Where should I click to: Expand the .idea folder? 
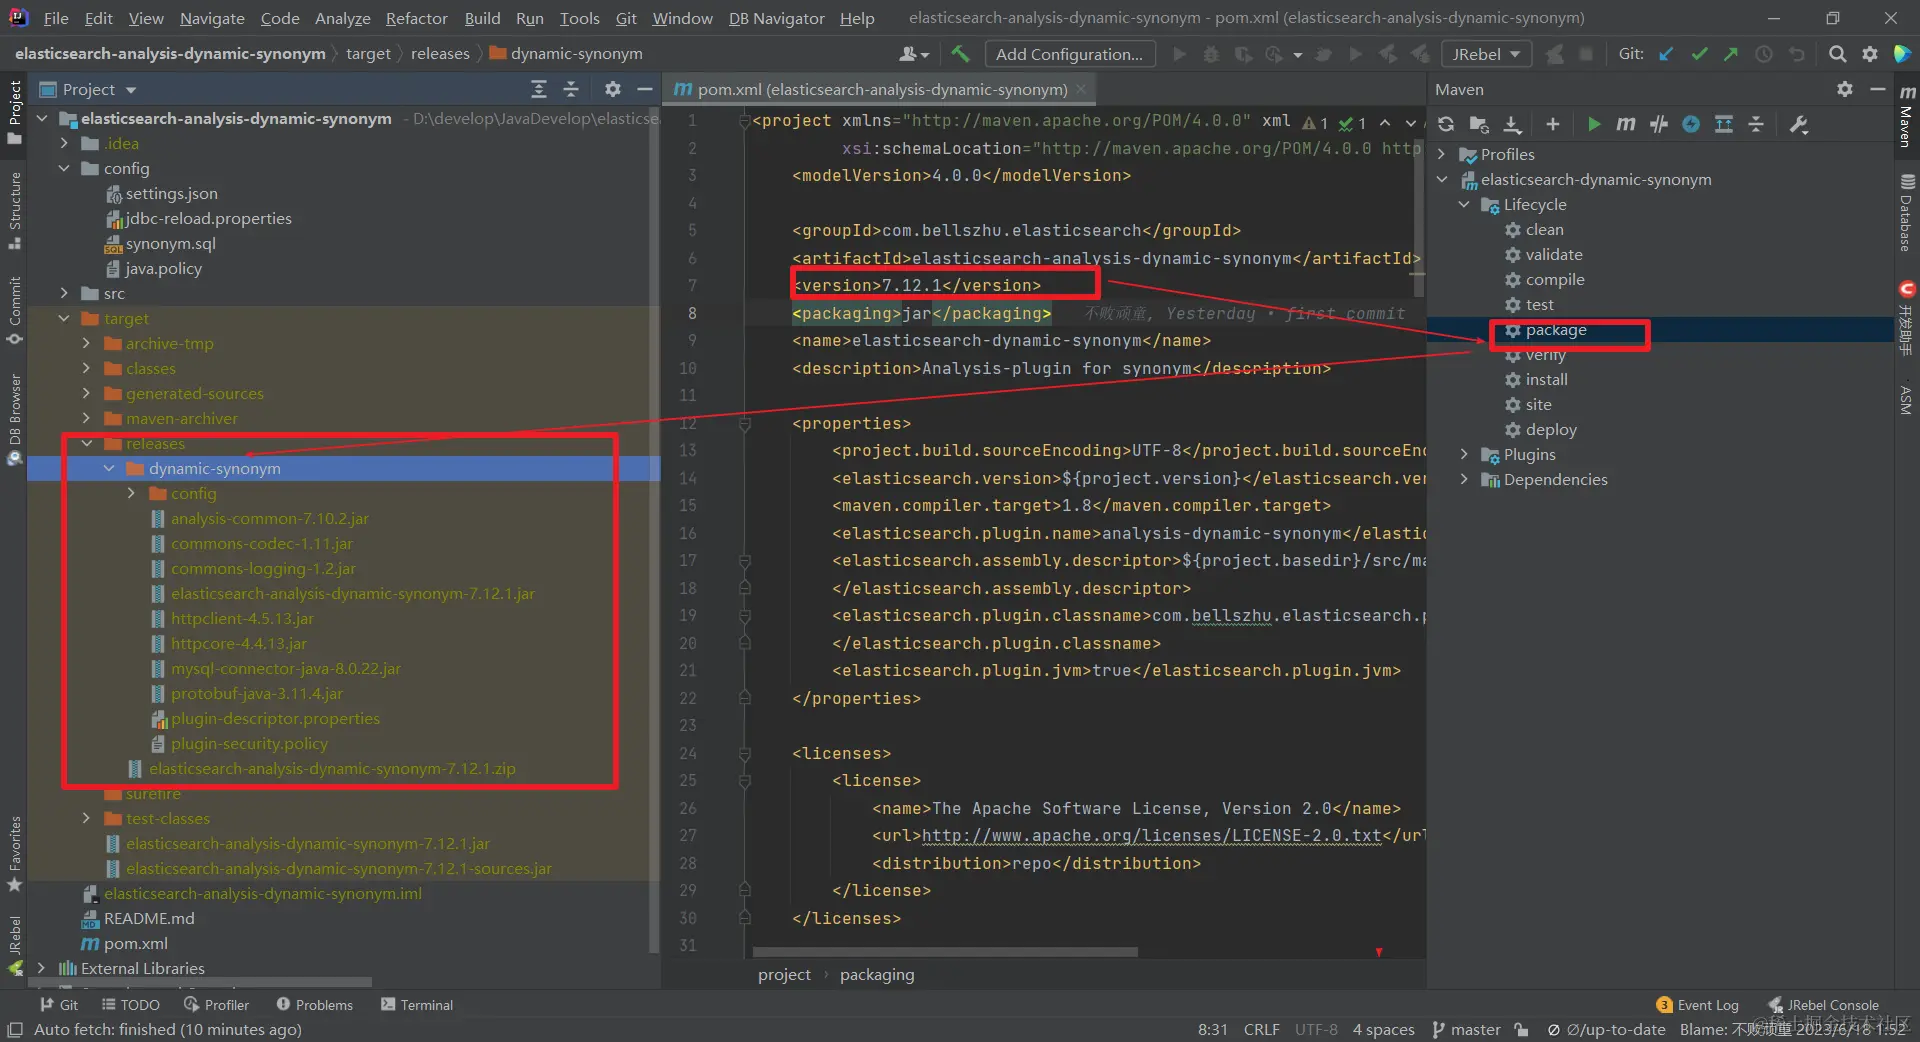65,143
